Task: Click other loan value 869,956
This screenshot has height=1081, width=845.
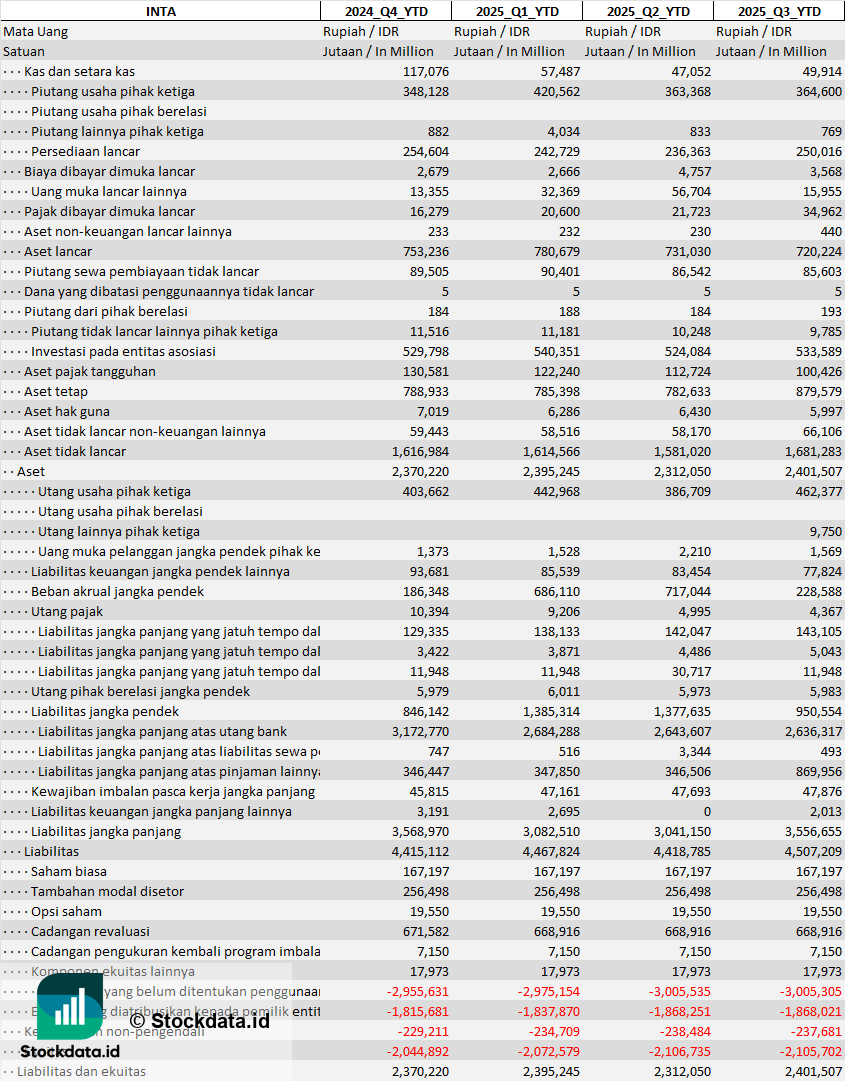Action: point(819,771)
